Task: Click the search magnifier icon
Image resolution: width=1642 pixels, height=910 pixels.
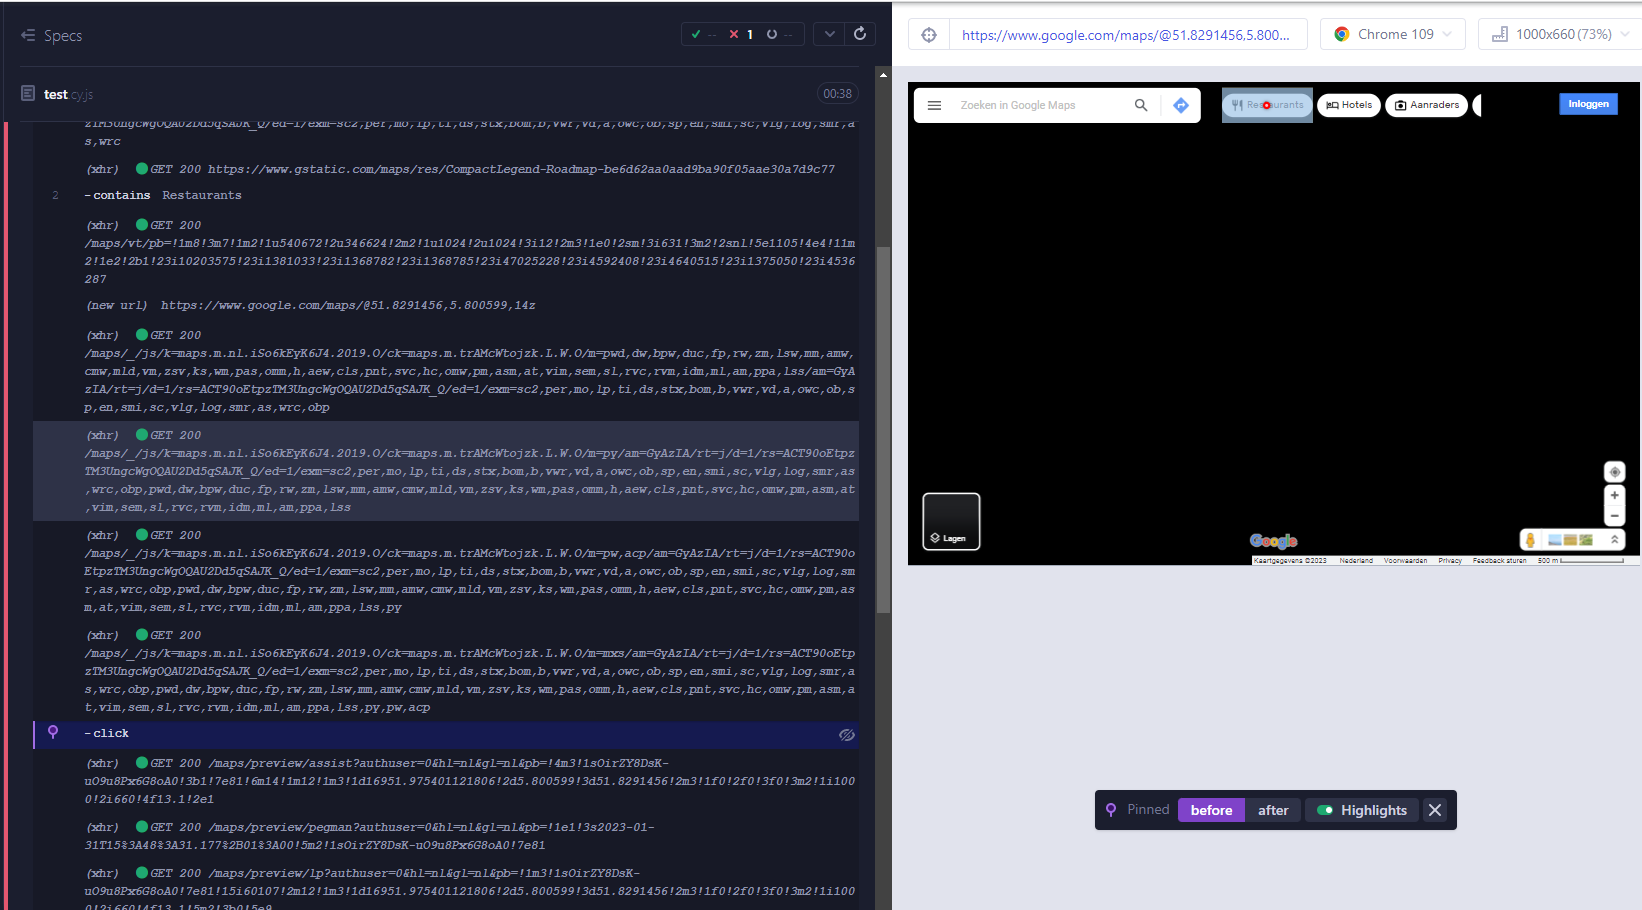Action: coord(1141,104)
